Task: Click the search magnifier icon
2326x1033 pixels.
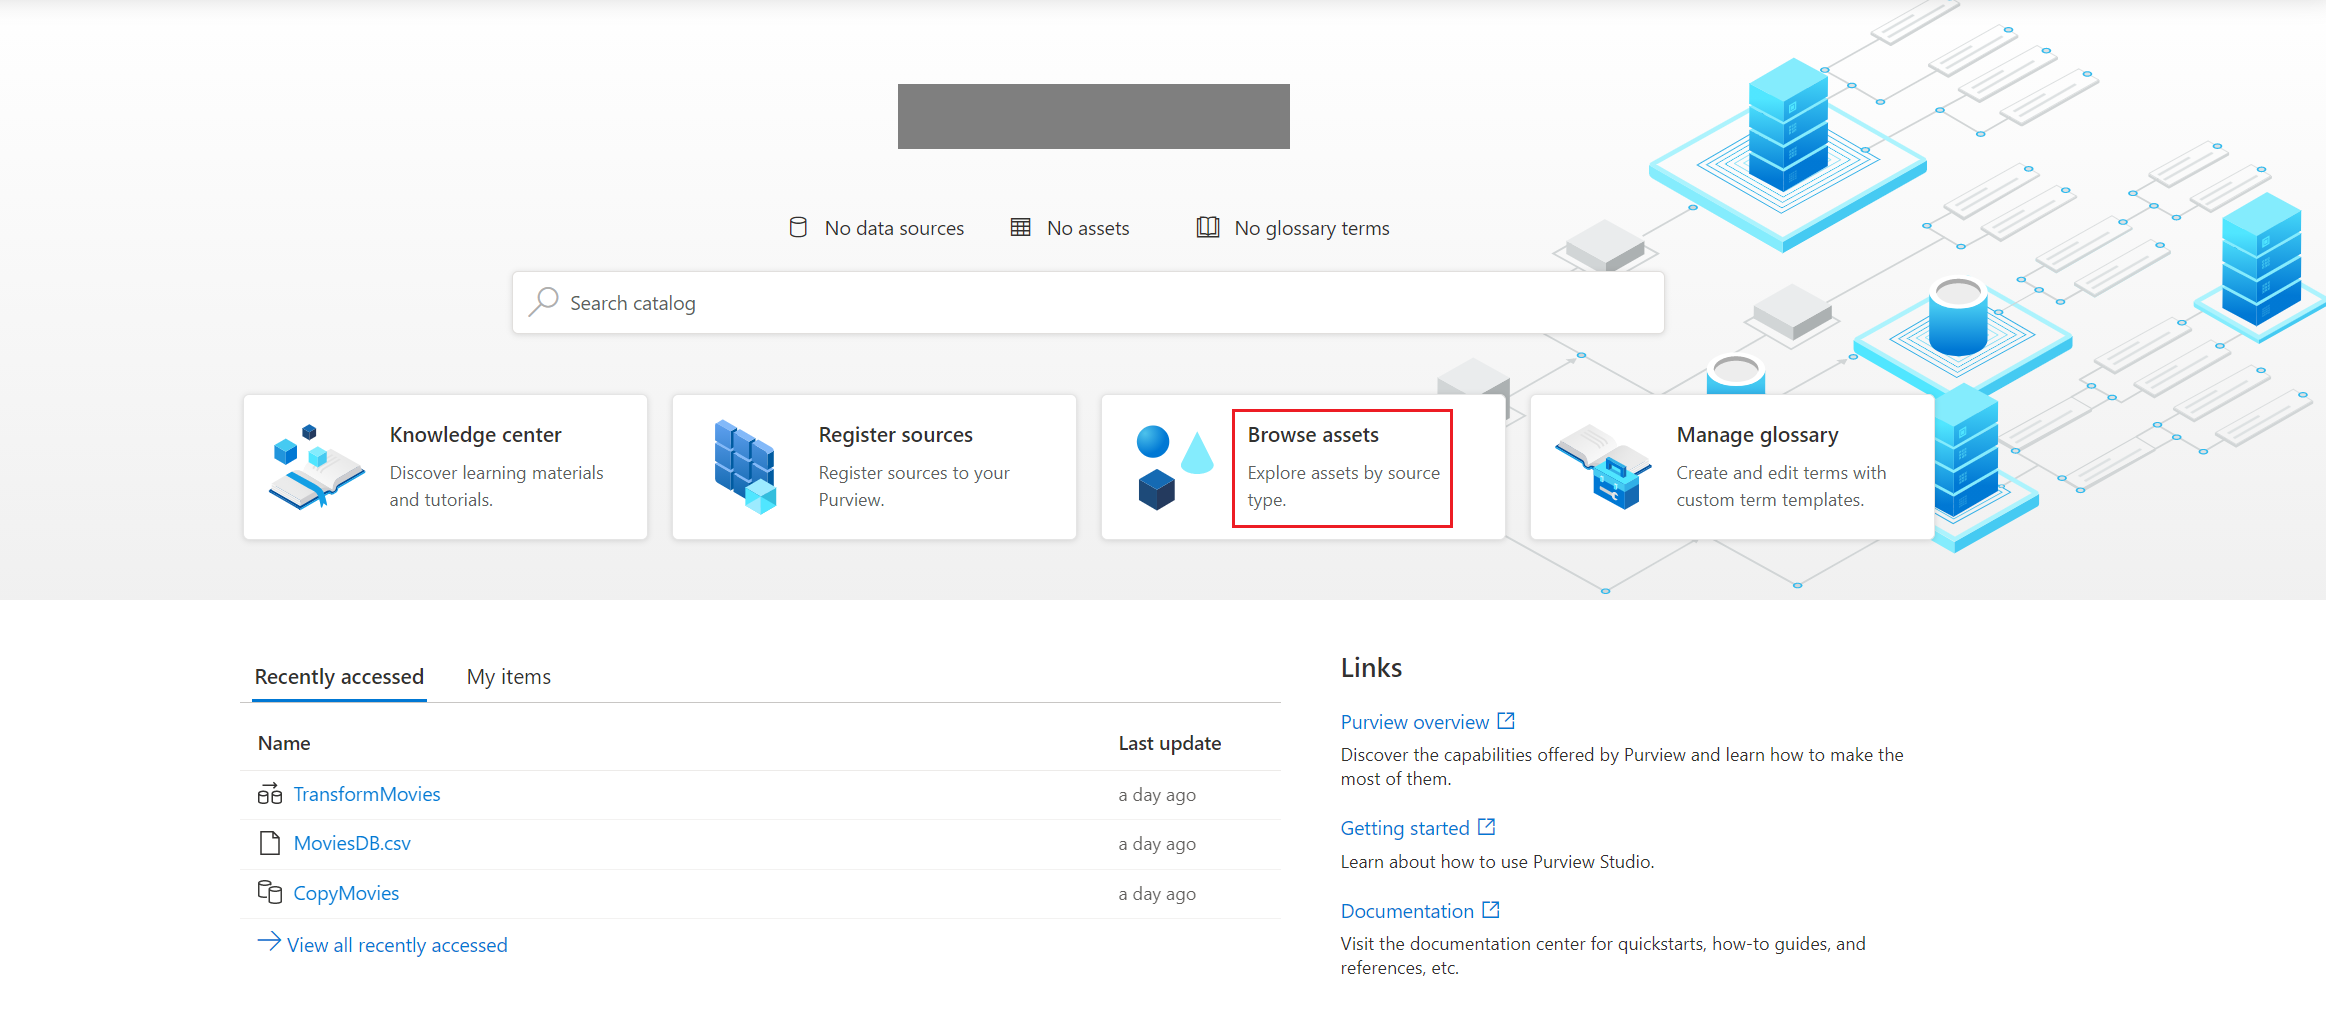Action: point(543,302)
